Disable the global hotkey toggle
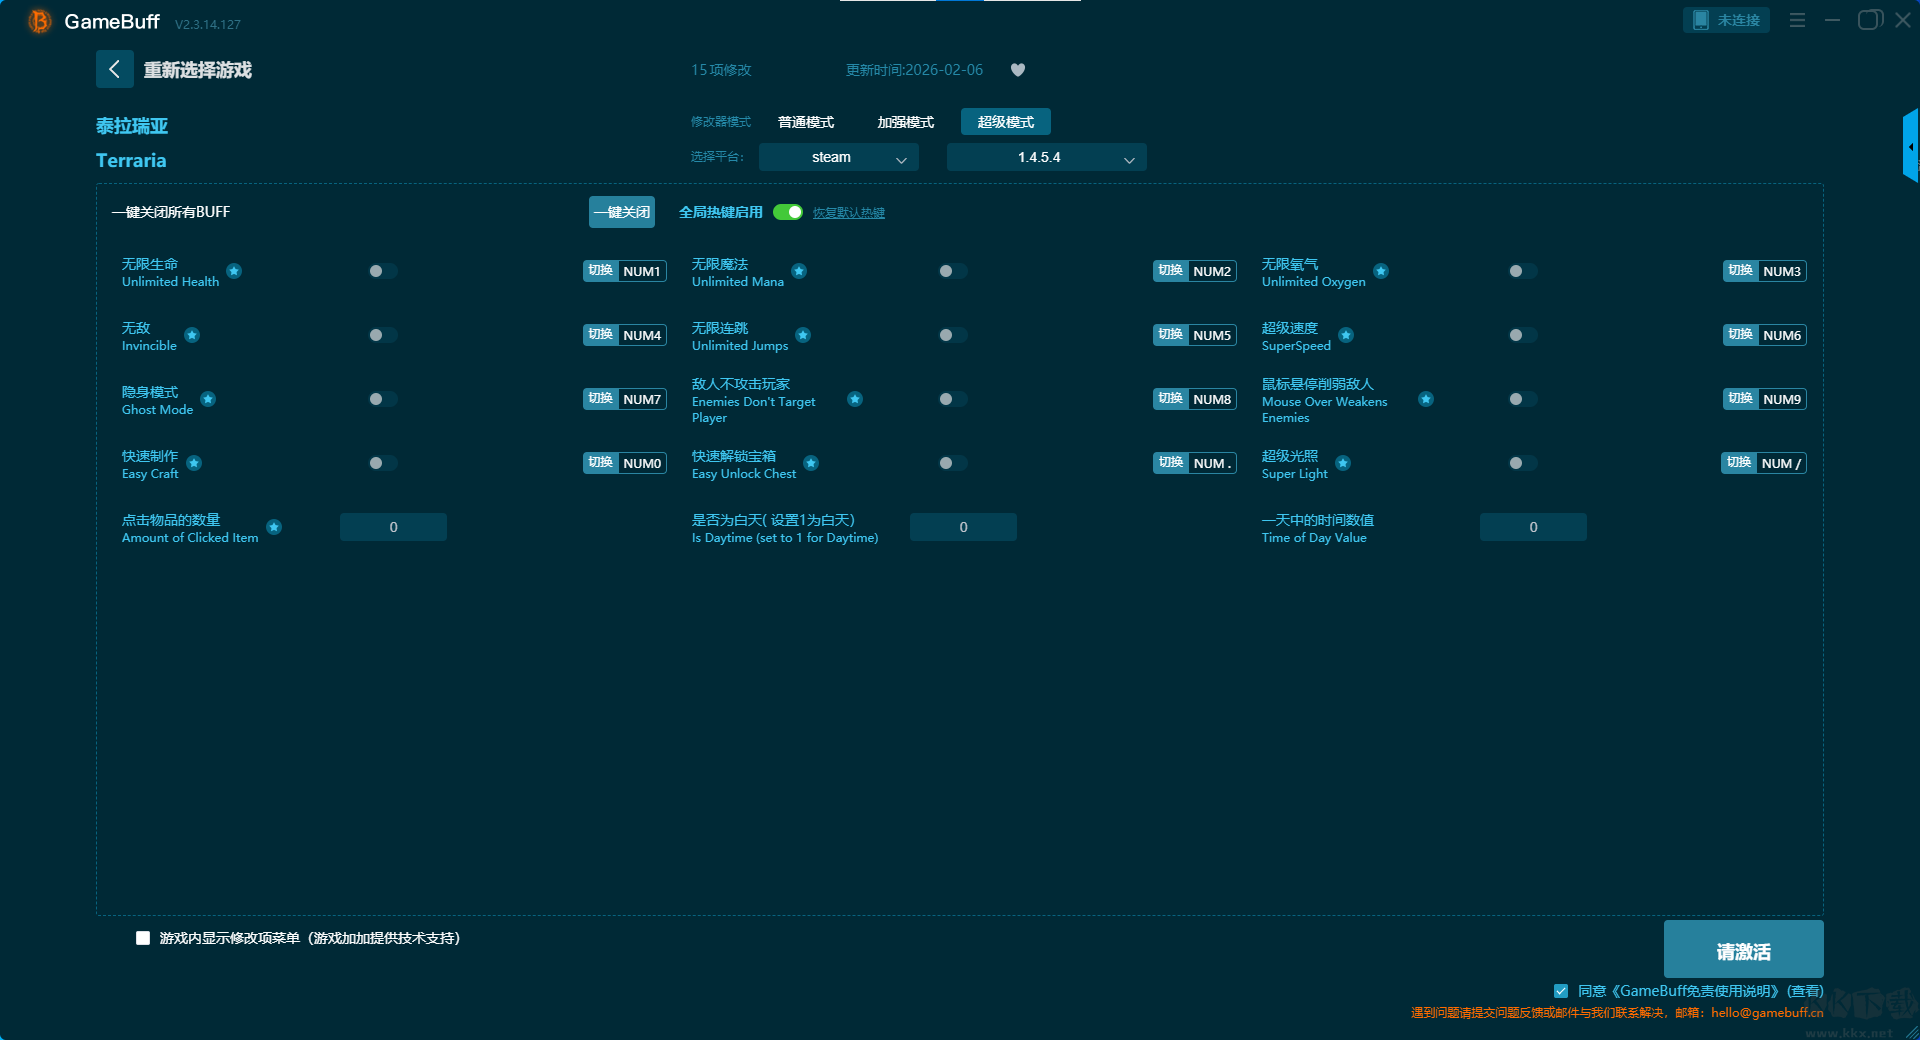This screenshot has width=1920, height=1040. pyautogui.click(x=788, y=212)
